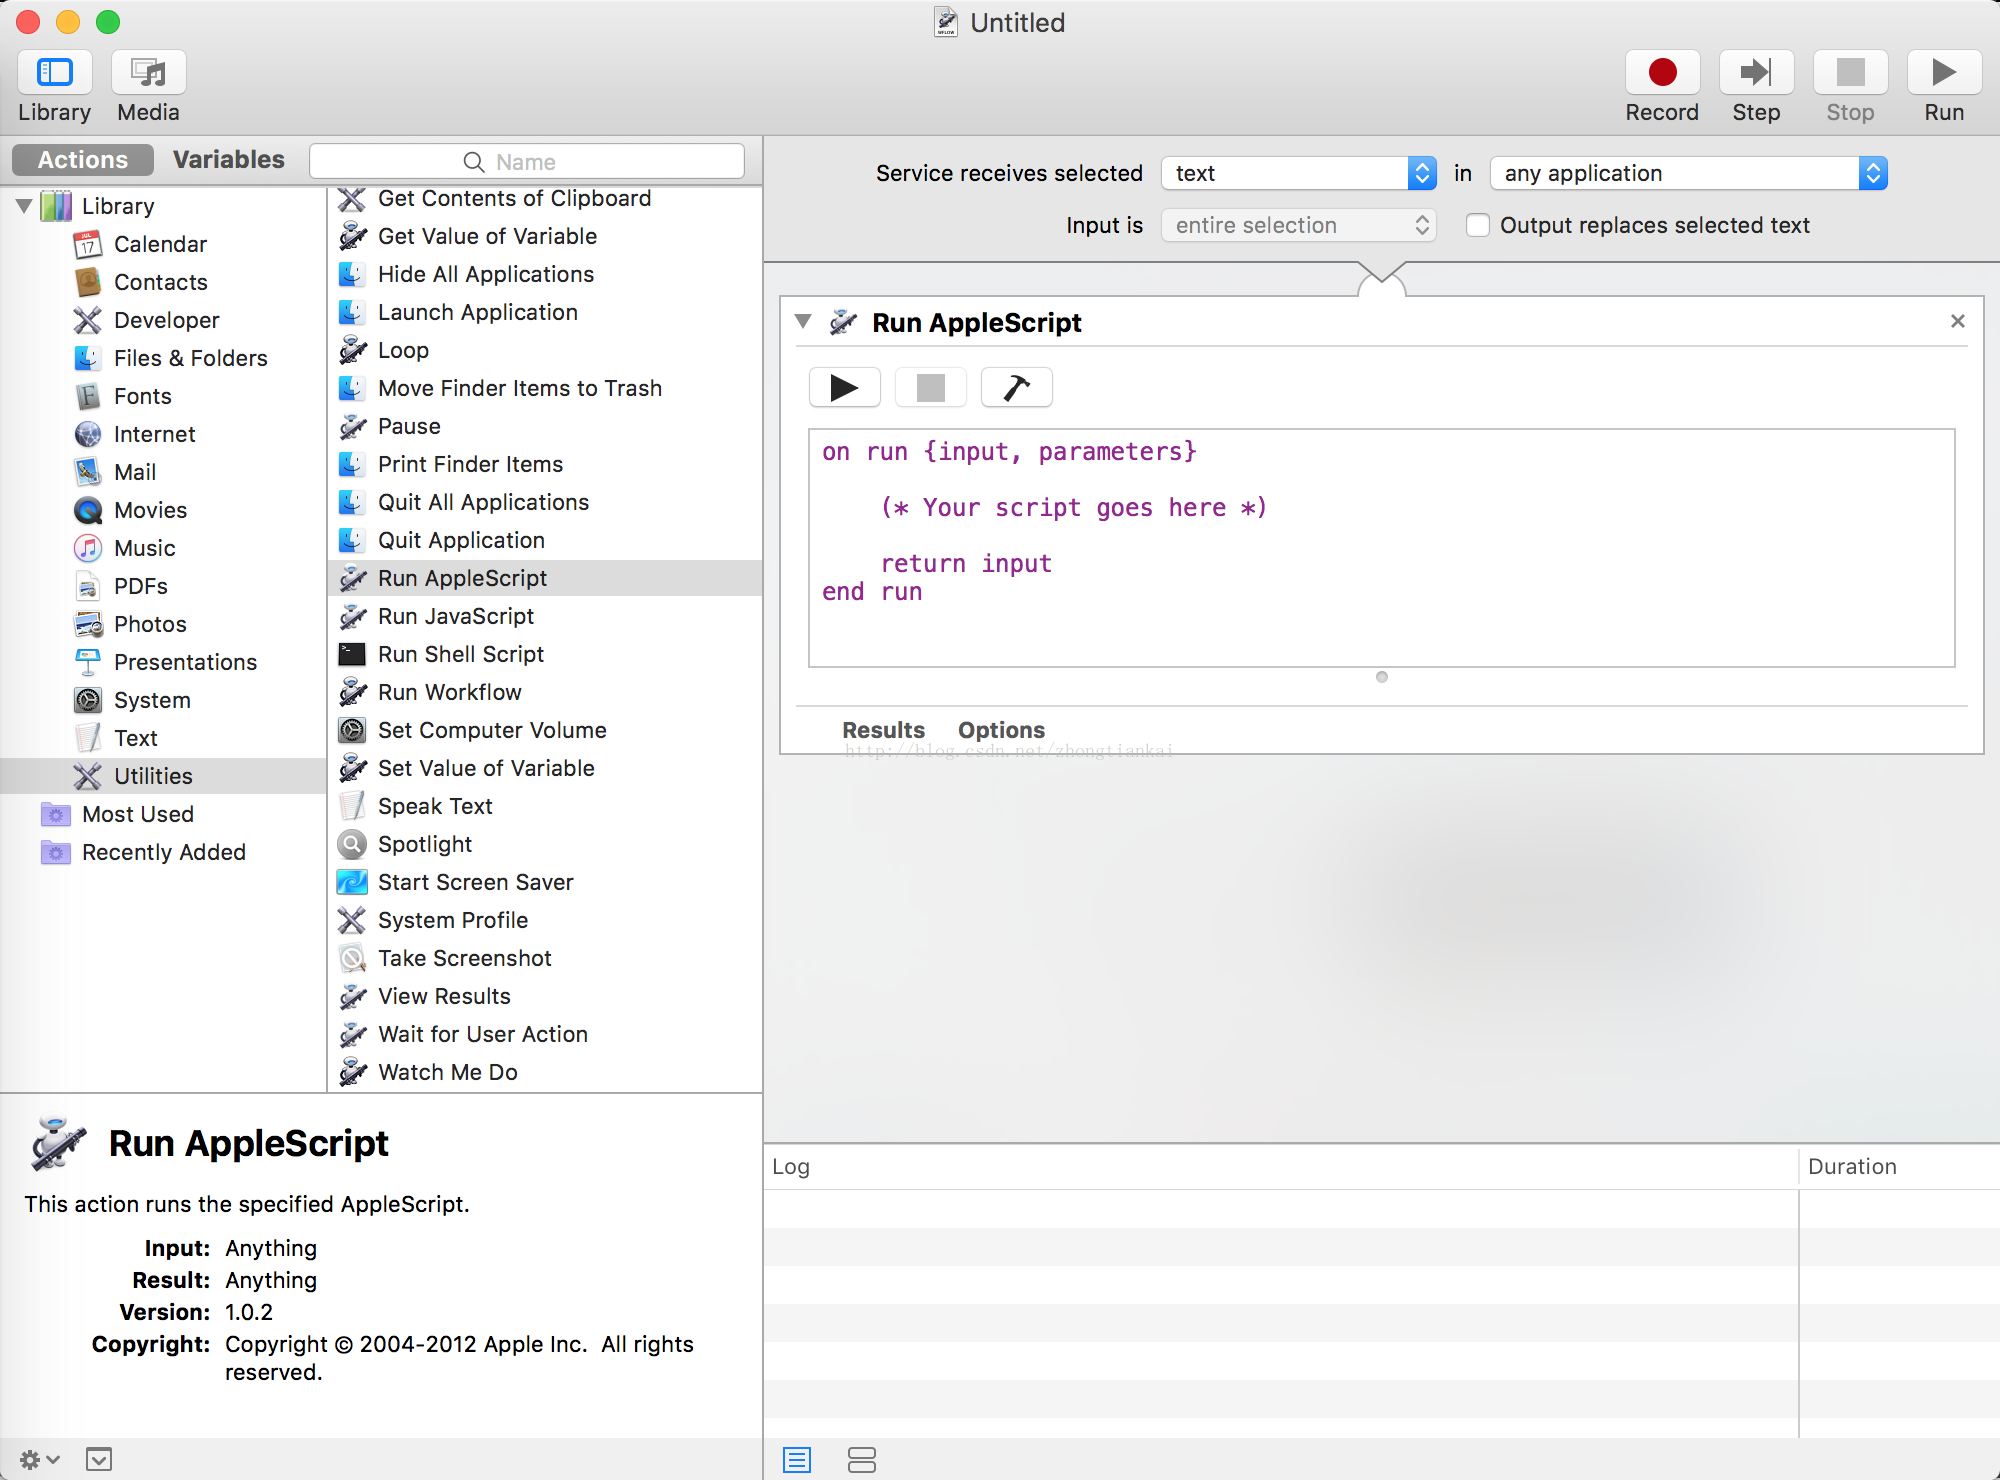
Task: Toggle action description panel visibility
Action: (99, 1460)
